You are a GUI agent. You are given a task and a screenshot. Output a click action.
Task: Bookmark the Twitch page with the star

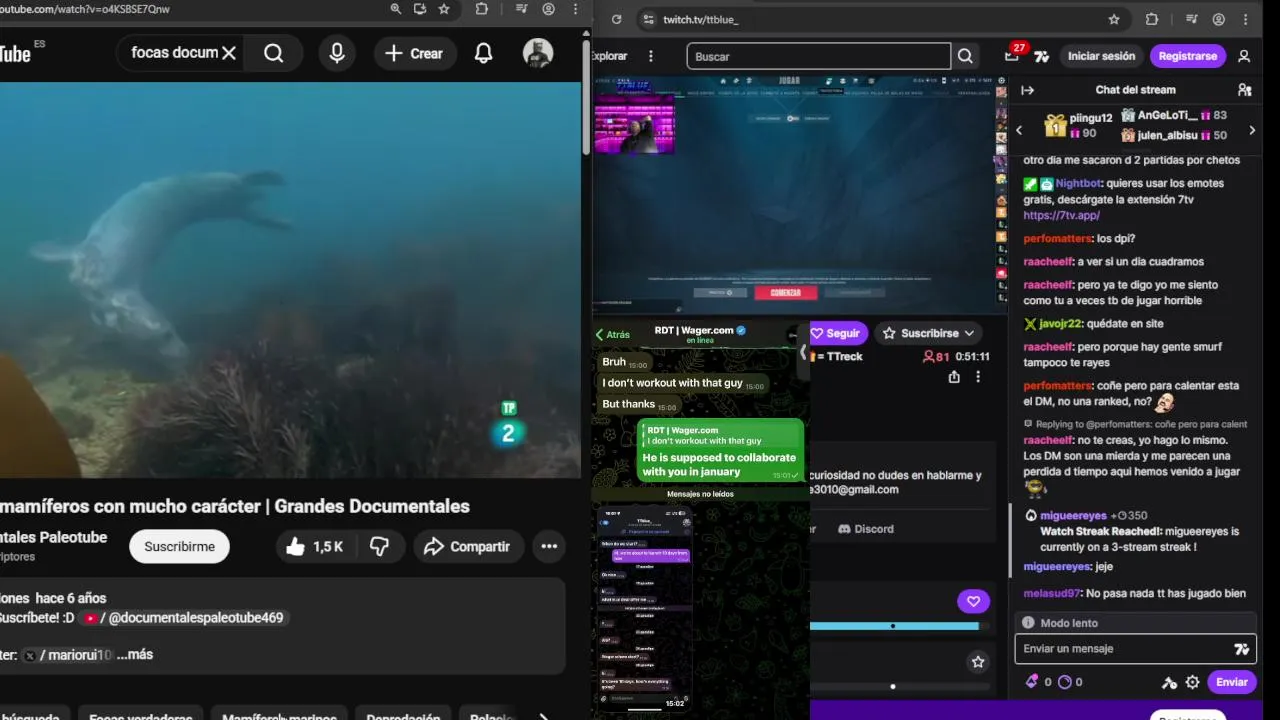click(1114, 19)
